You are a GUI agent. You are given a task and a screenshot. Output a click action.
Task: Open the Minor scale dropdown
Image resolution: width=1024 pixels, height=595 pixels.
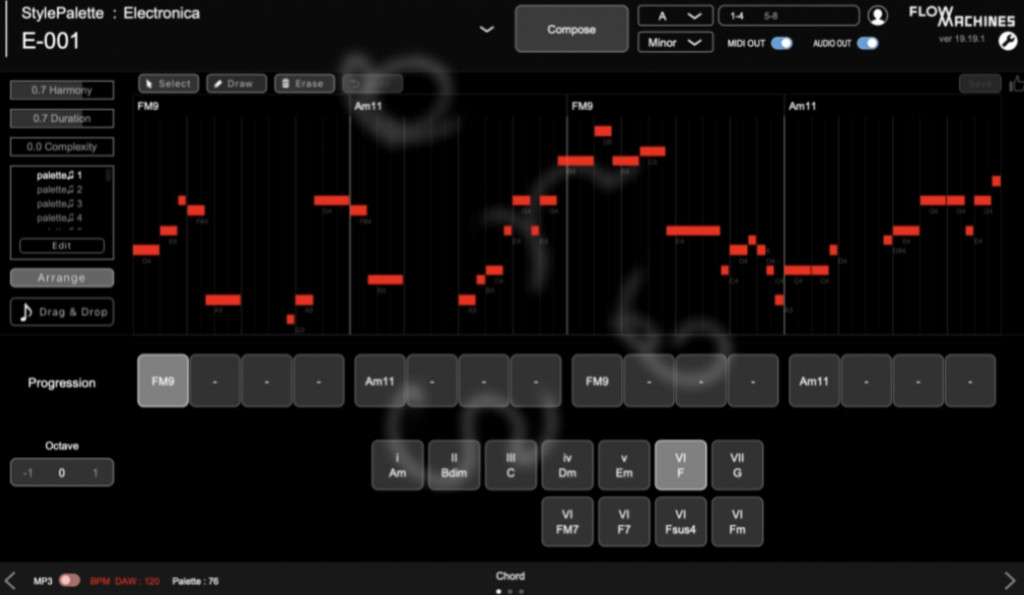pyautogui.click(x=675, y=42)
